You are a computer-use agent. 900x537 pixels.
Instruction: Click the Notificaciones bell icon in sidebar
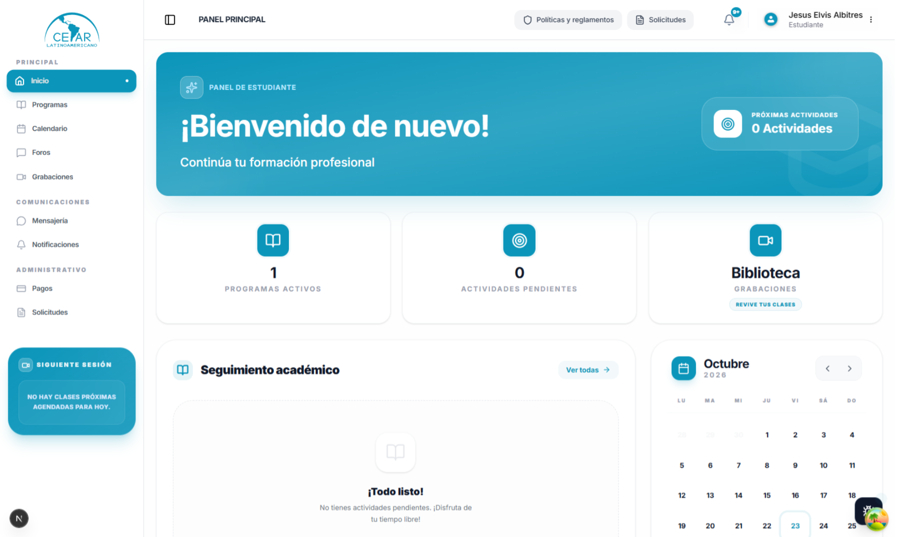(x=21, y=244)
